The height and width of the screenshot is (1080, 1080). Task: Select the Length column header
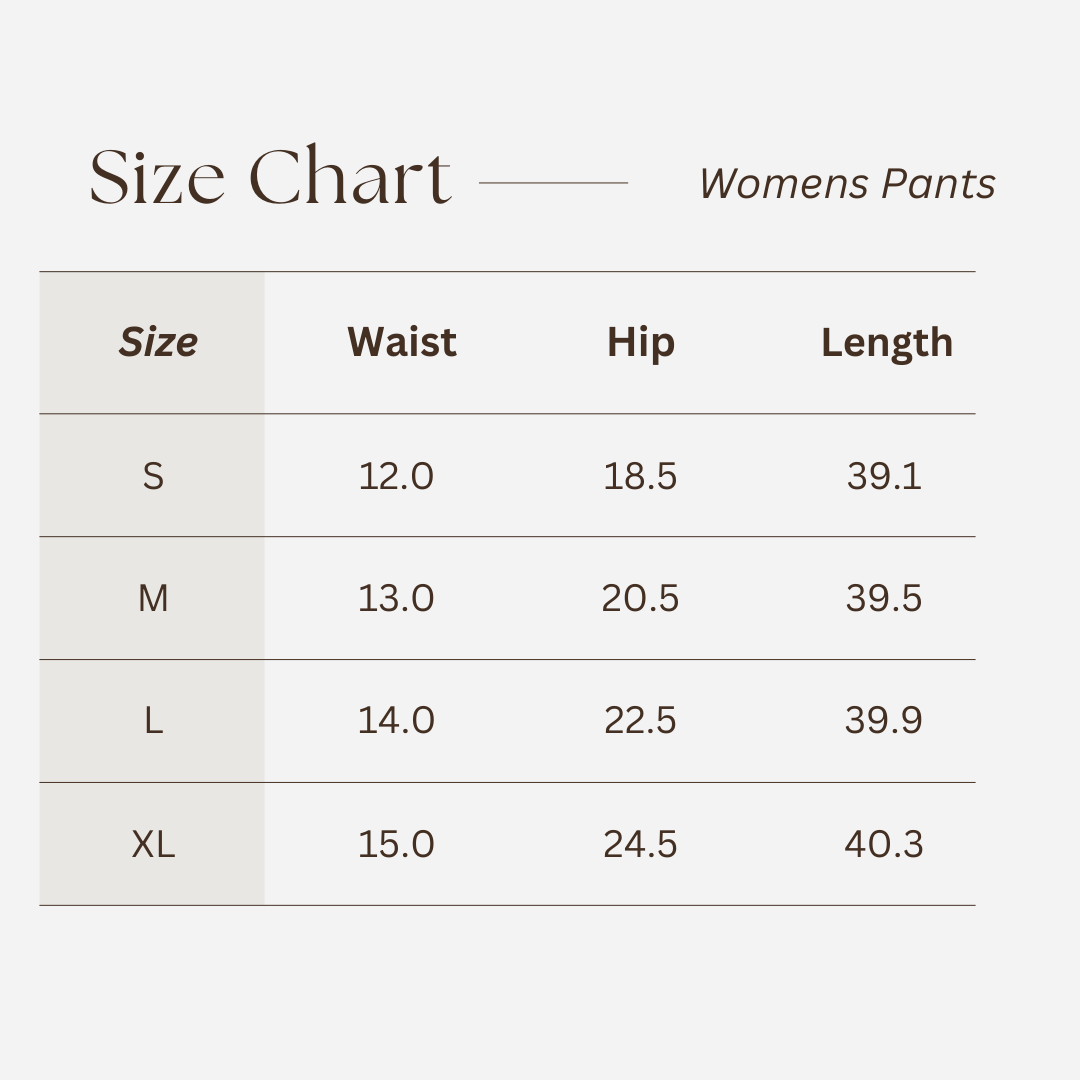coord(886,343)
